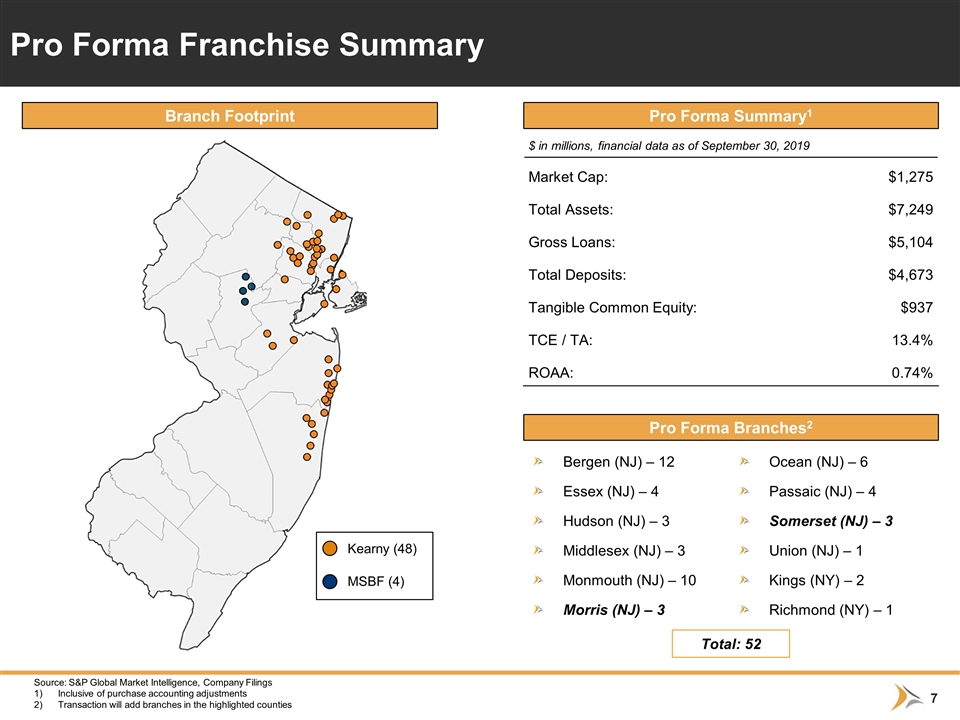Click the orange Kearny legend circle

pyautogui.click(x=330, y=549)
